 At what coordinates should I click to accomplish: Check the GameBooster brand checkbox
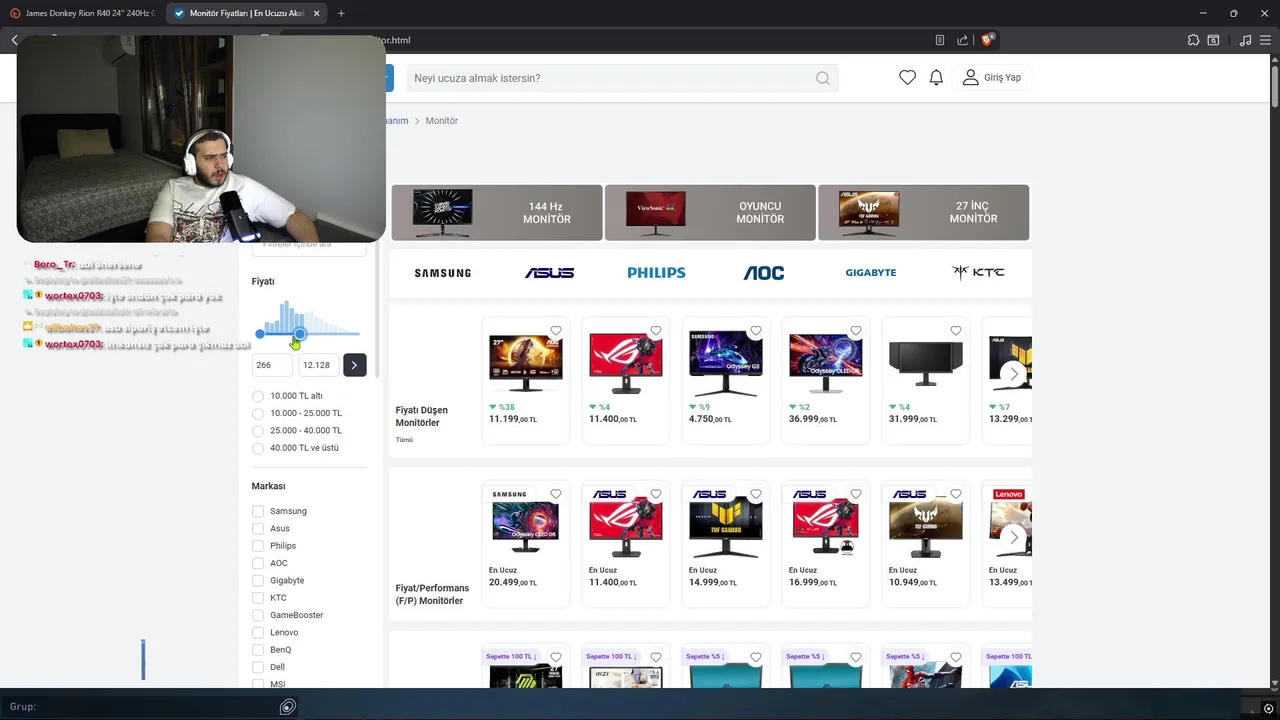coord(258,615)
